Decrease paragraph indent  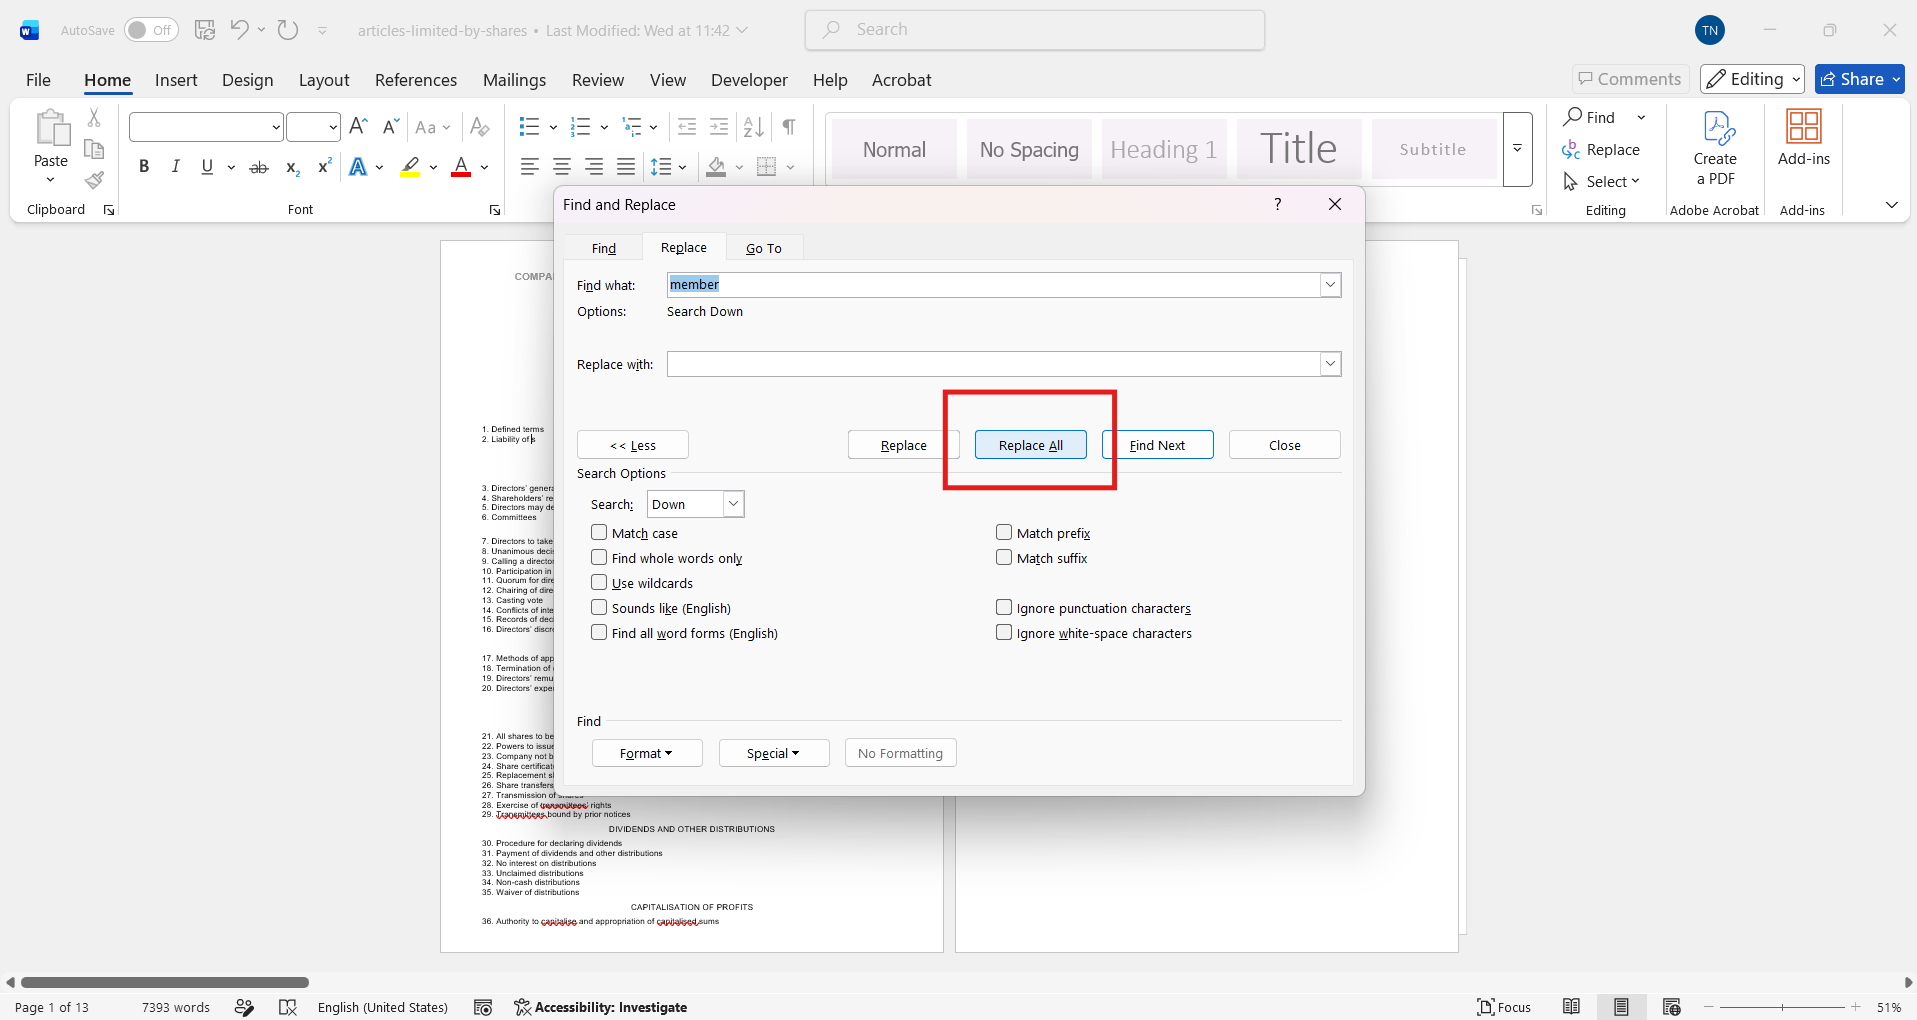click(x=687, y=127)
